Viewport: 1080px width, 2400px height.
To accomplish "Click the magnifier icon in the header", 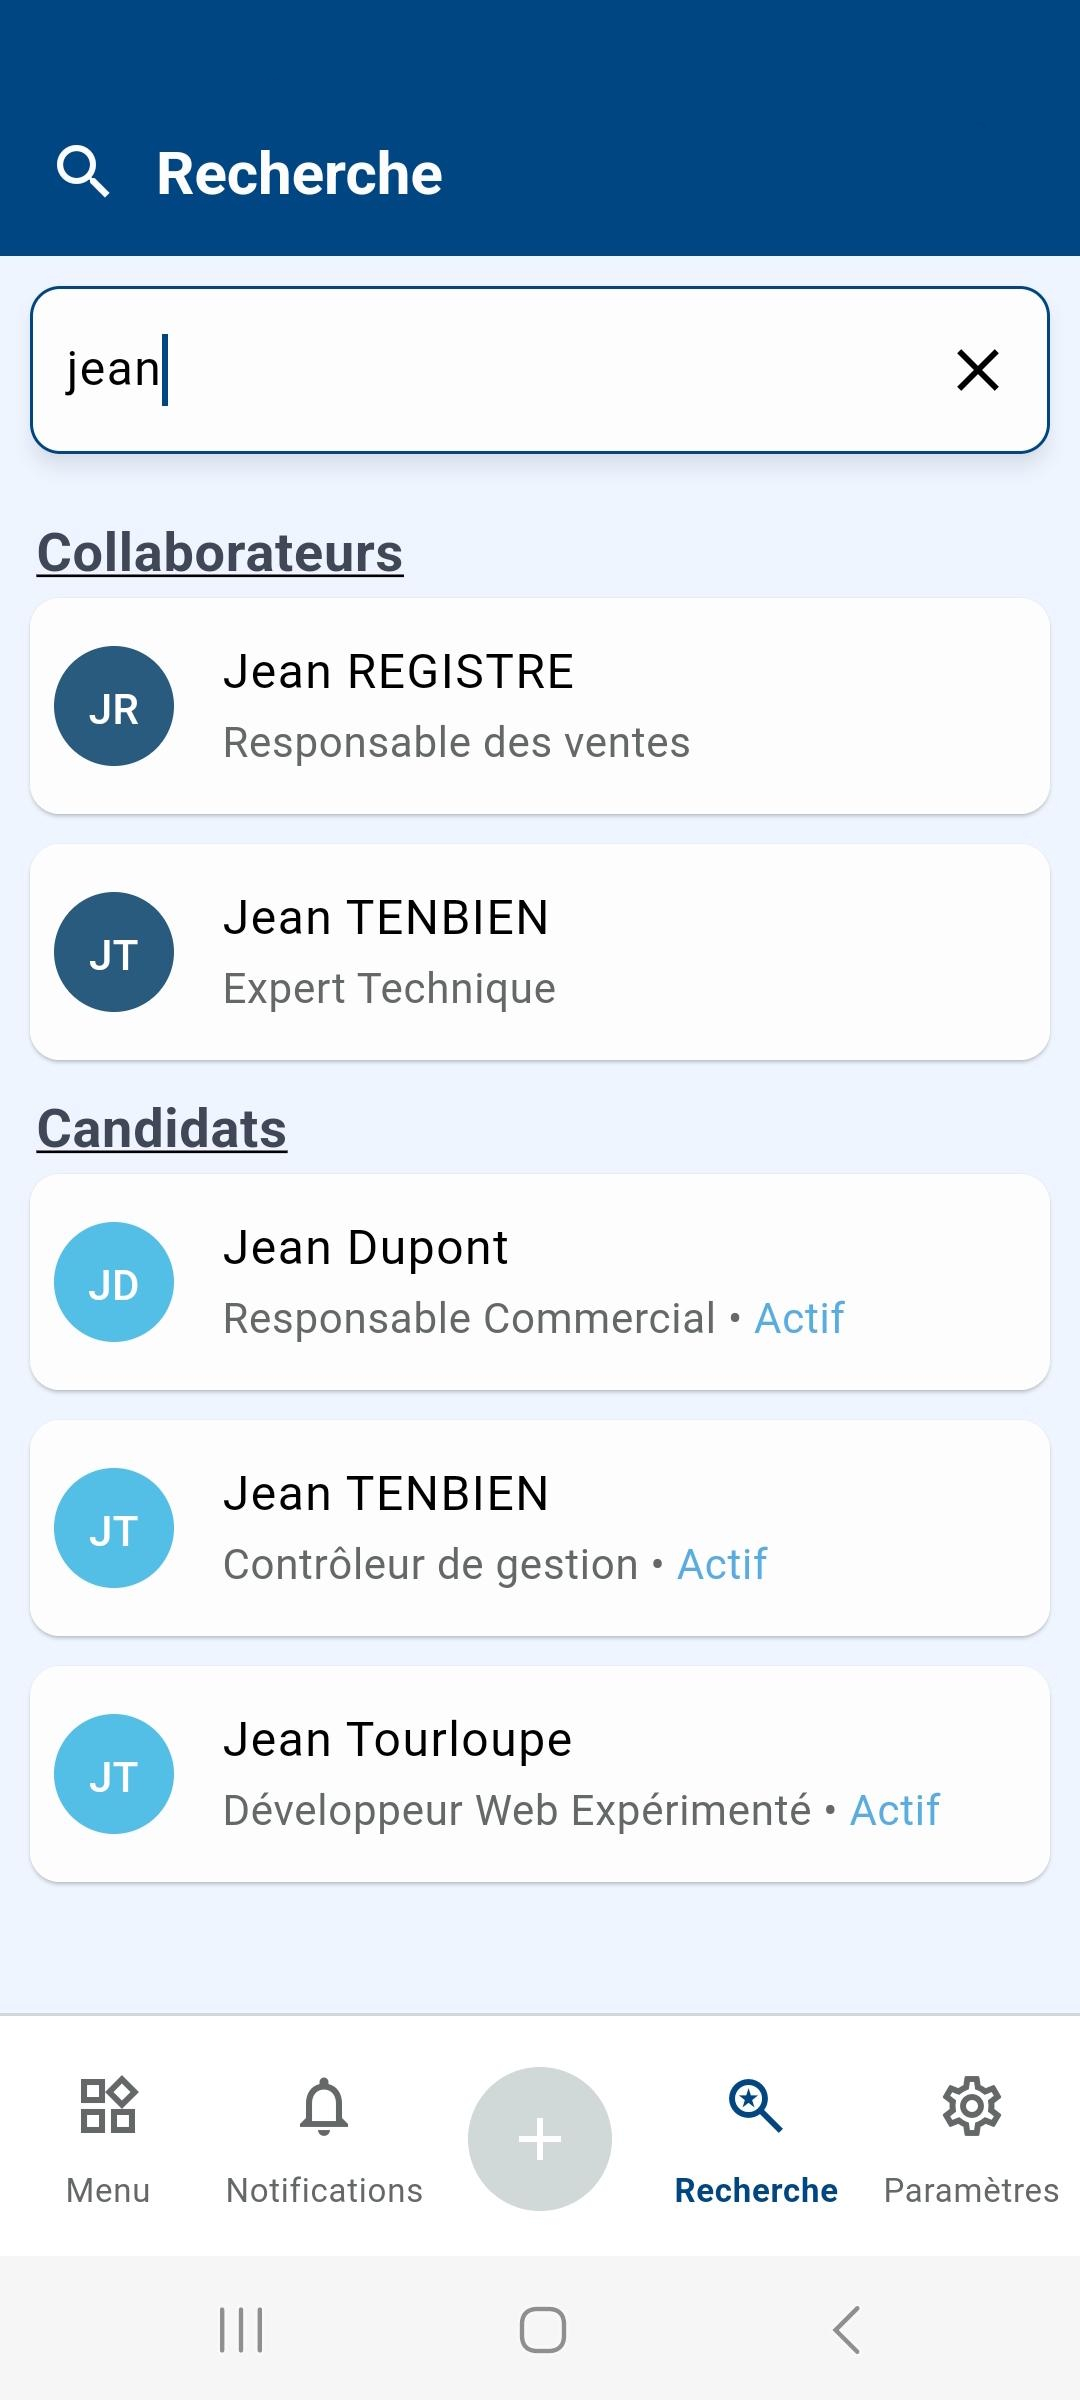I will click(82, 171).
